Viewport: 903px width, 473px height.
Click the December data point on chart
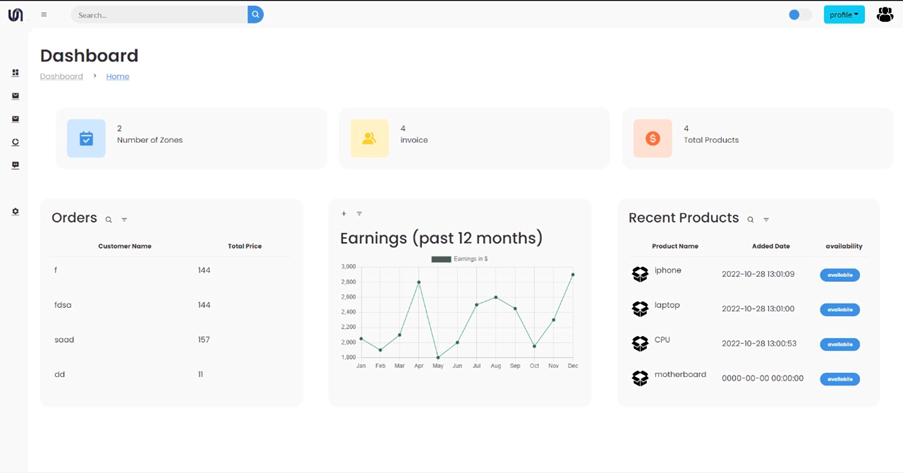[x=573, y=275]
